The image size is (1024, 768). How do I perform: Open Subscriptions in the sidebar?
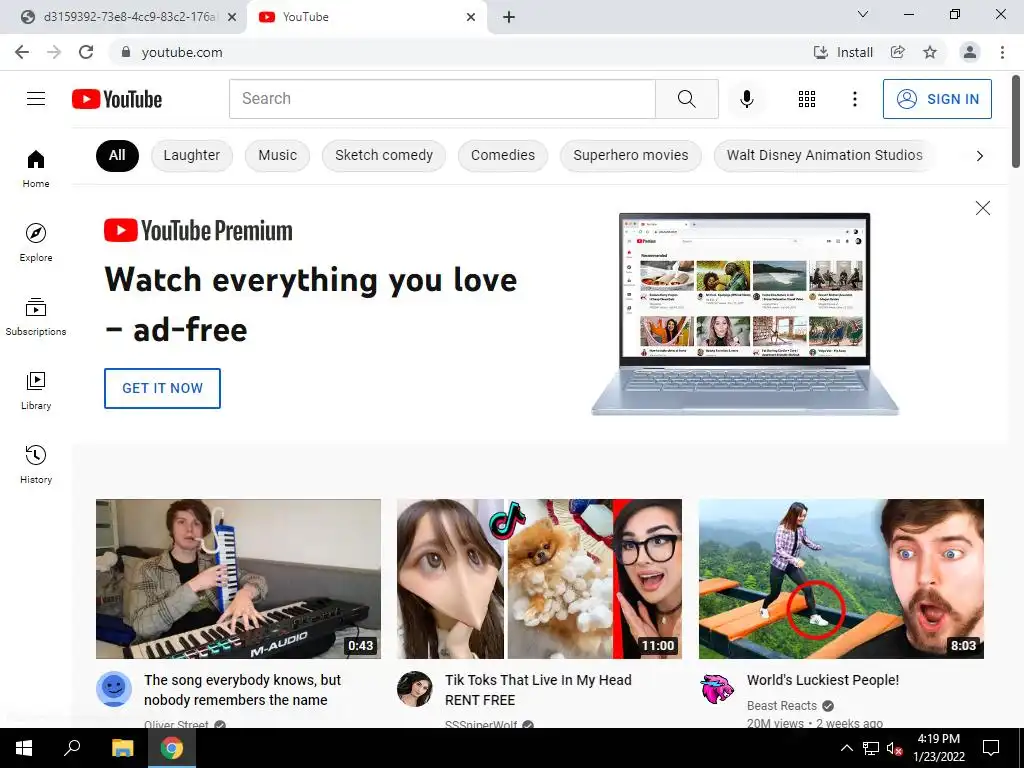pyautogui.click(x=36, y=317)
